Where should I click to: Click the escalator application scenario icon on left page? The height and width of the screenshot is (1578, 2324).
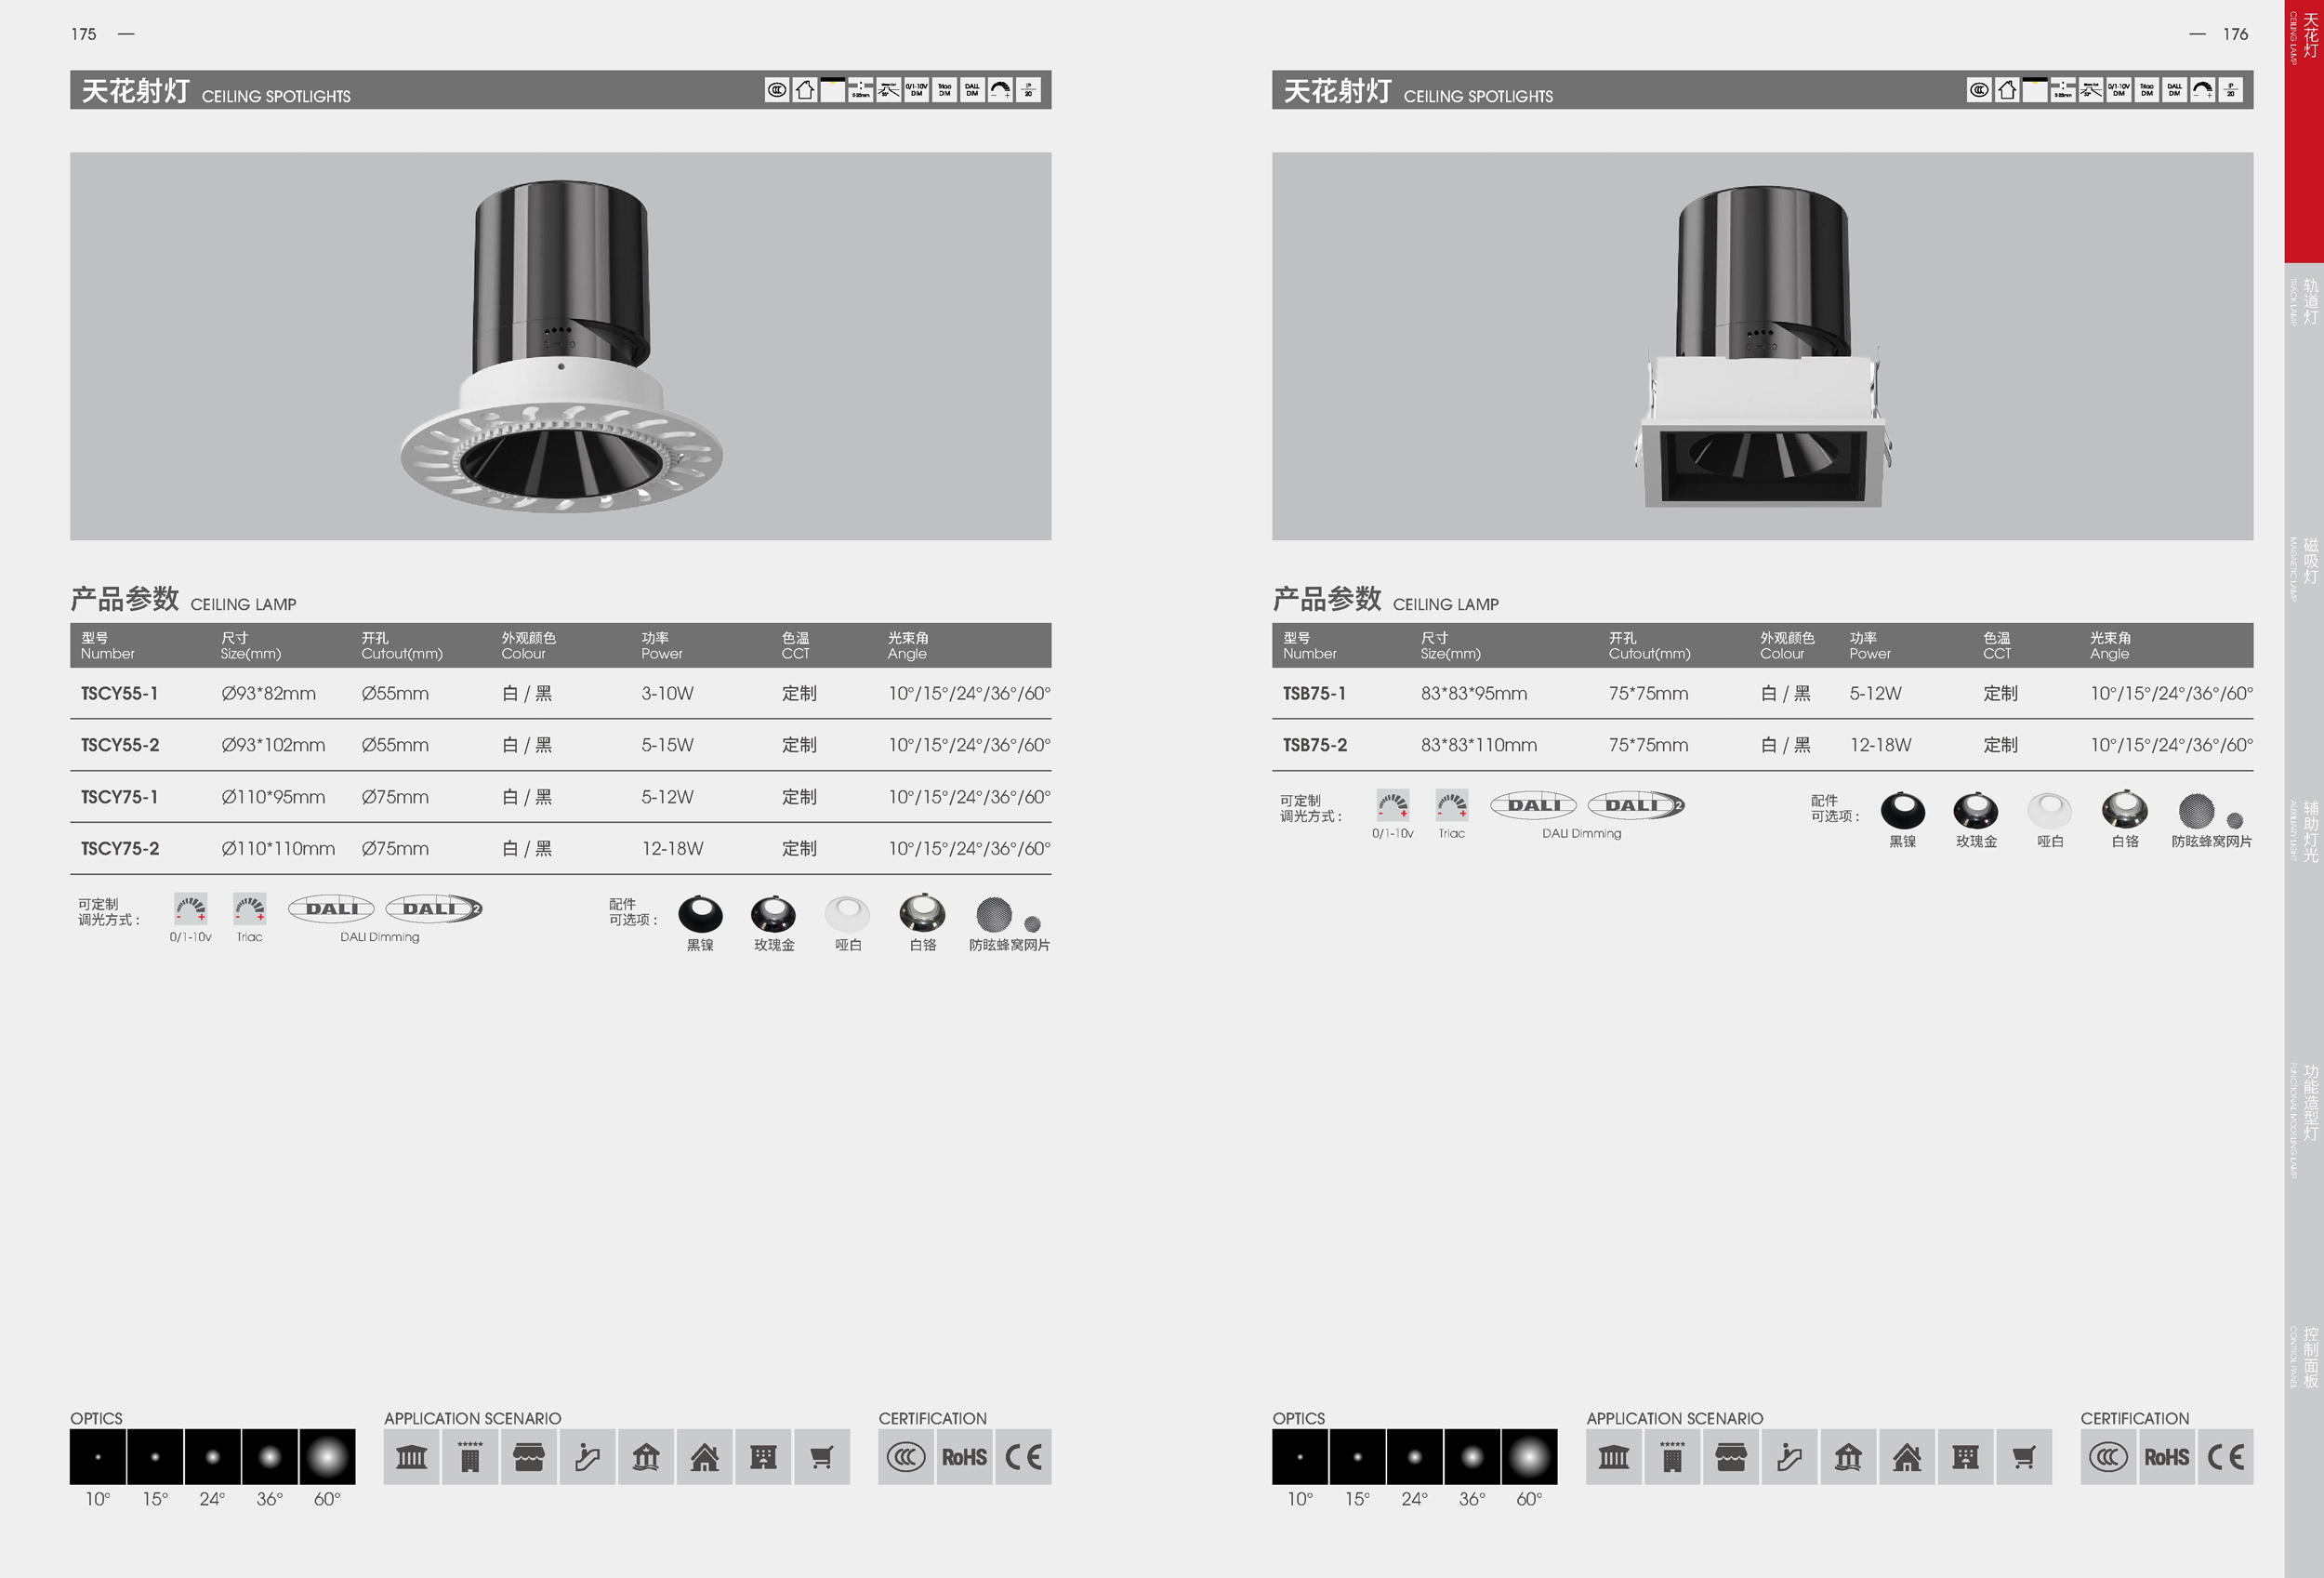click(587, 1457)
